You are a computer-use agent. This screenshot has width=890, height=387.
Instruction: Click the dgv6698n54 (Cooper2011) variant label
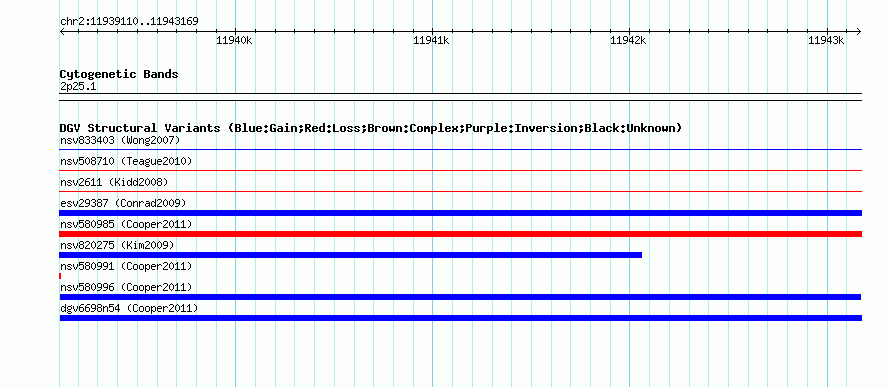(x=129, y=308)
